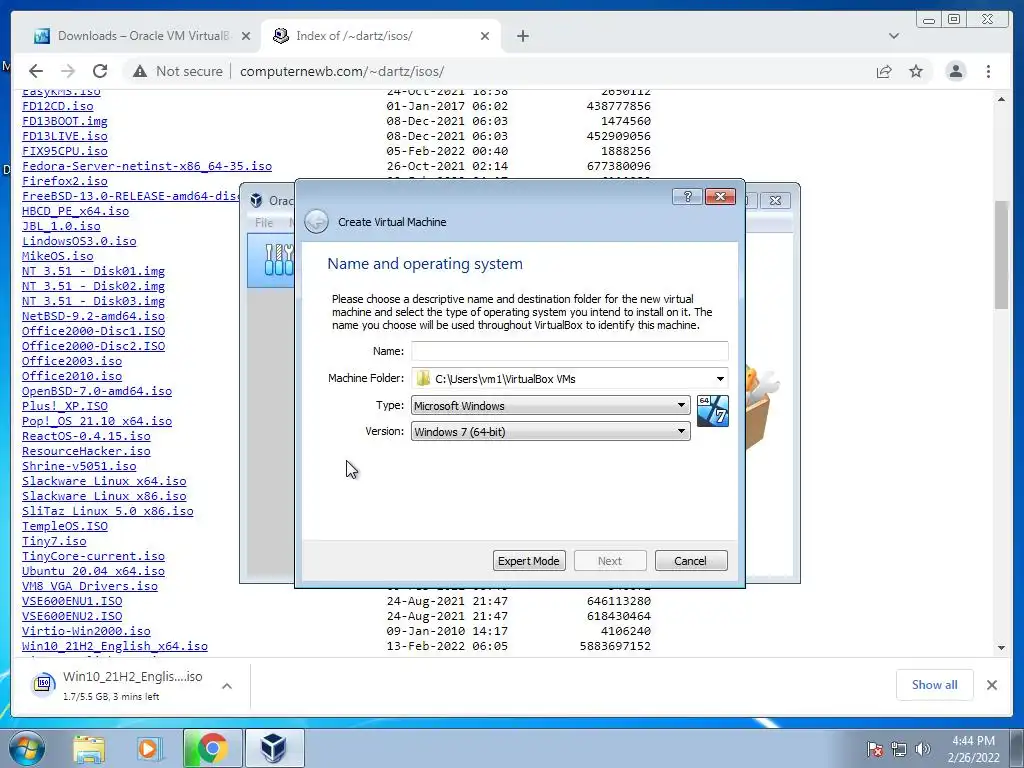Open File Explorer from taskbar
1024x768 pixels.
[89, 748]
